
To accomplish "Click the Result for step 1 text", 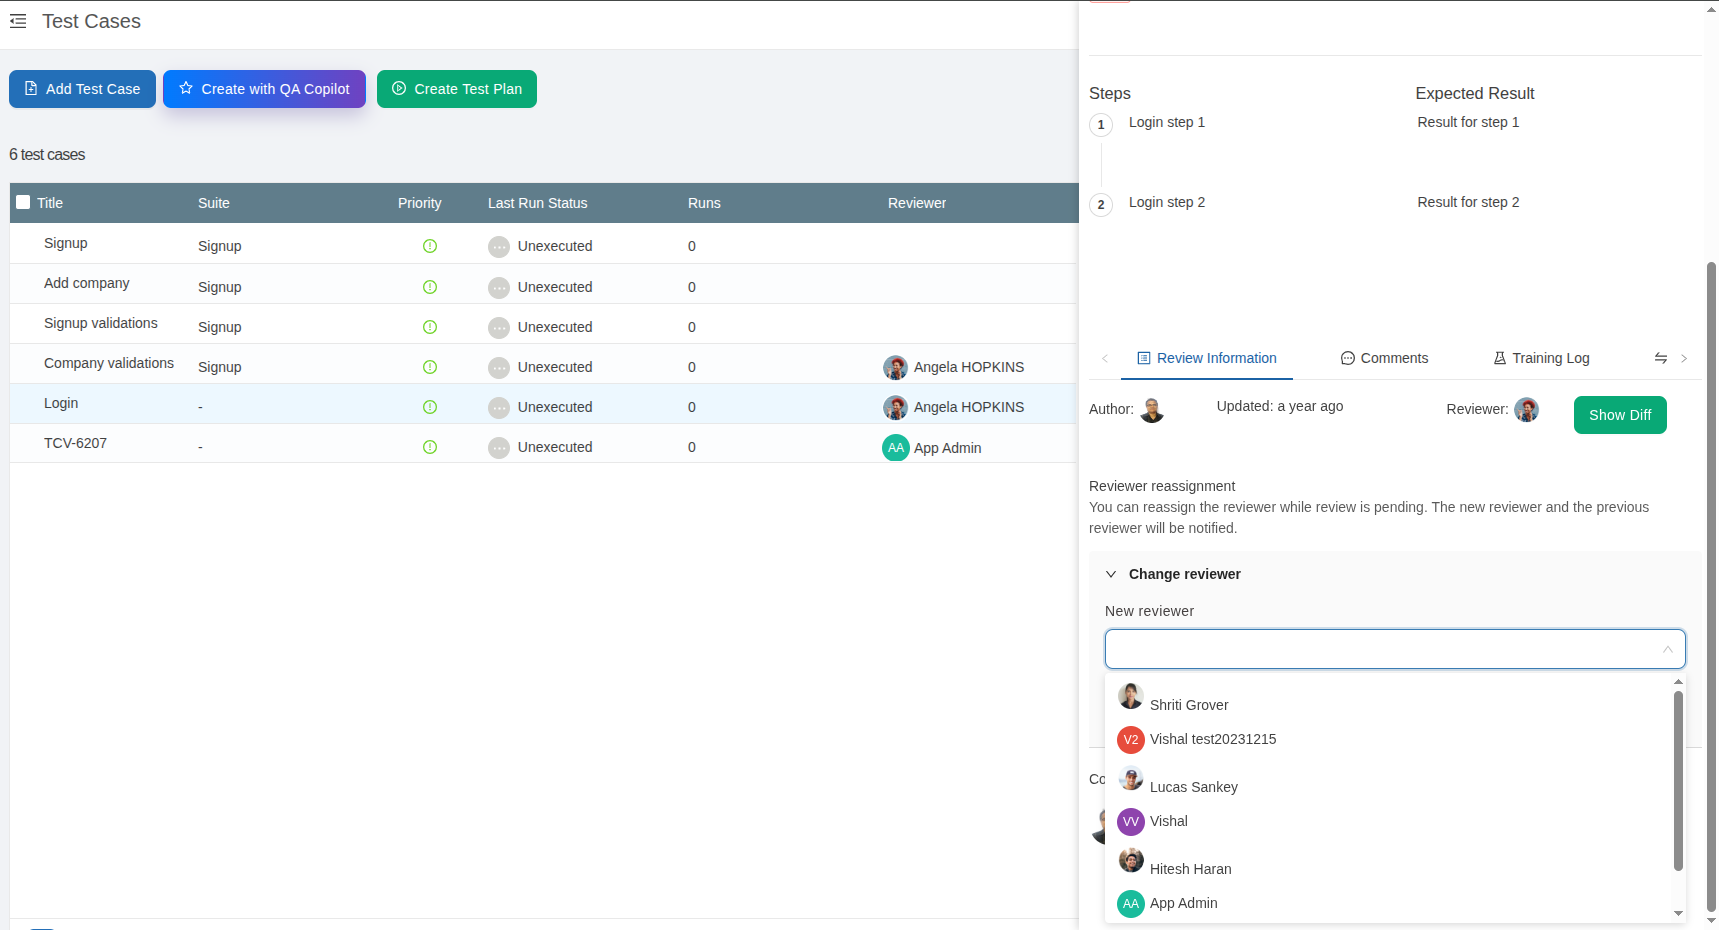I will point(1468,122).
